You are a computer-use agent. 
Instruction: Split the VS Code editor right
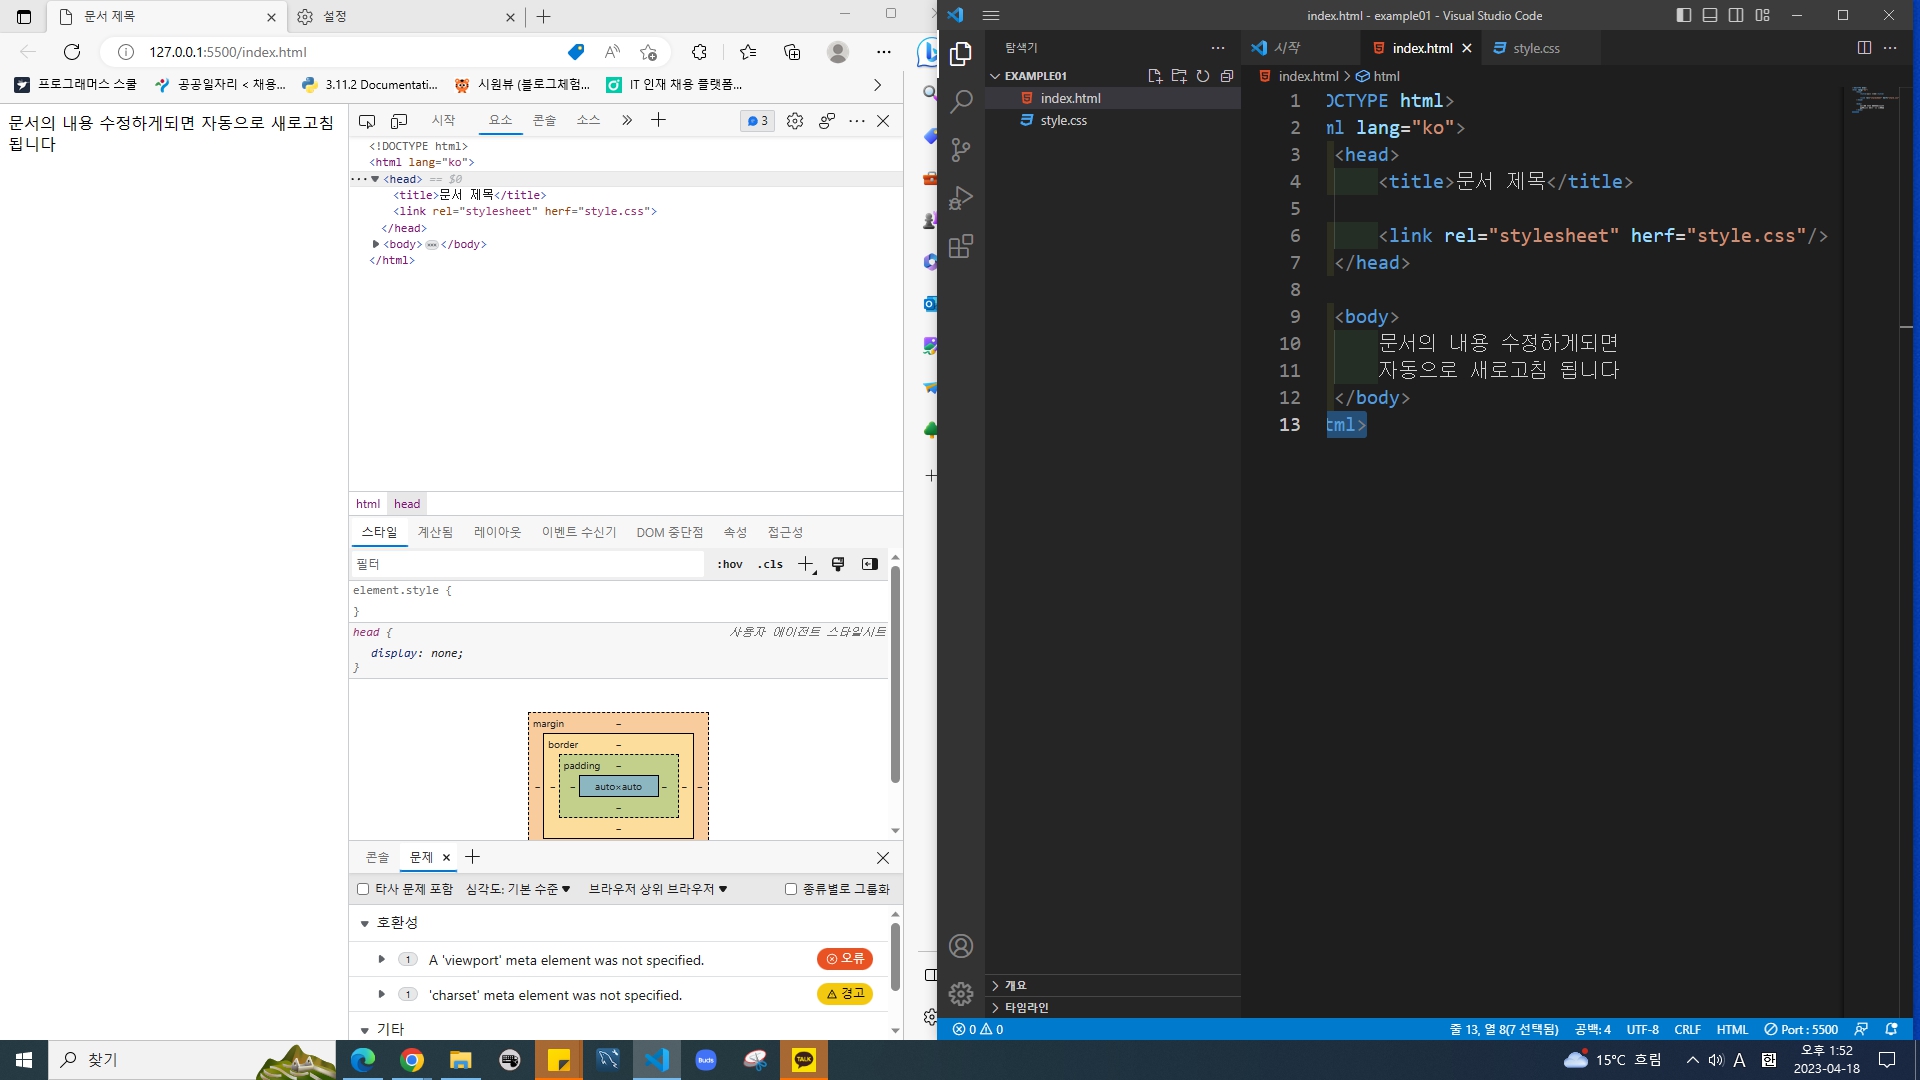(1864, 48)
